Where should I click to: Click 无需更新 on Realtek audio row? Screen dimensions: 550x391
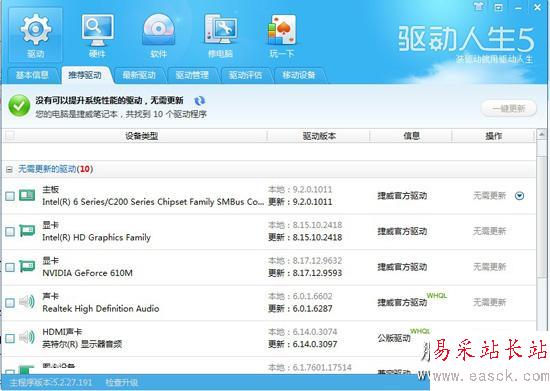489,302
